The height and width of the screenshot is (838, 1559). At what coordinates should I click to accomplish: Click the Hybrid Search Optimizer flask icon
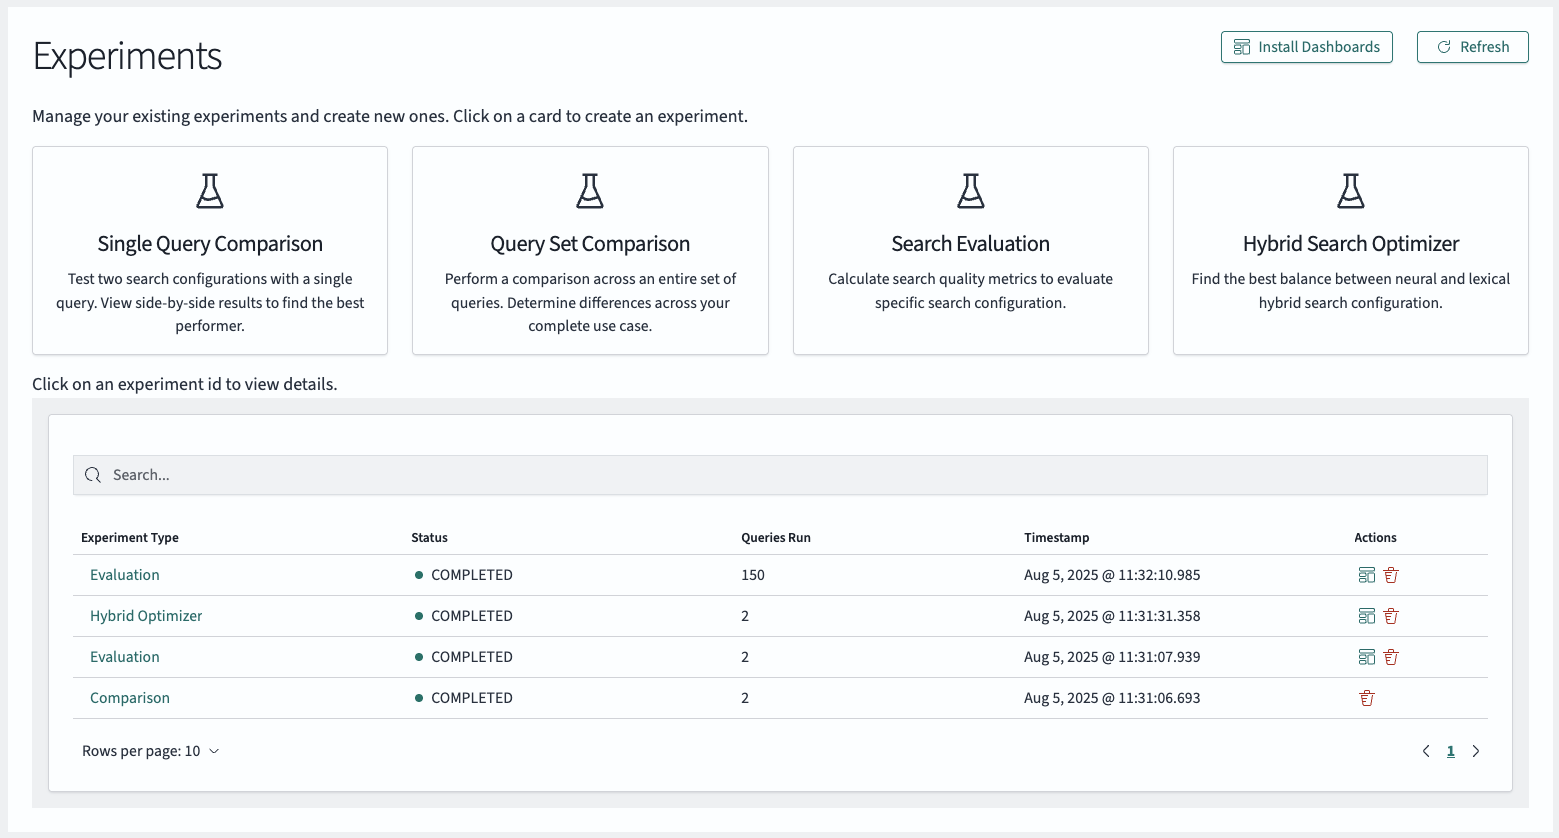pos(1350,190)
